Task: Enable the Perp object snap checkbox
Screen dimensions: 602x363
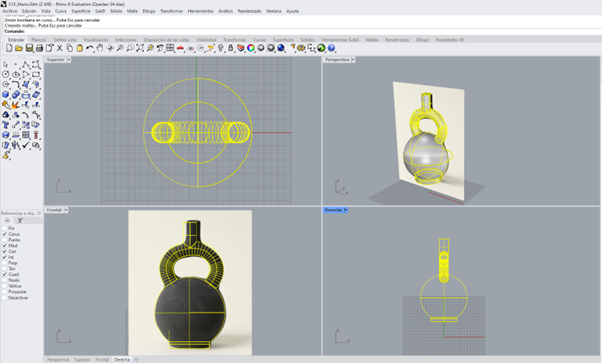Action: point(5,263)
